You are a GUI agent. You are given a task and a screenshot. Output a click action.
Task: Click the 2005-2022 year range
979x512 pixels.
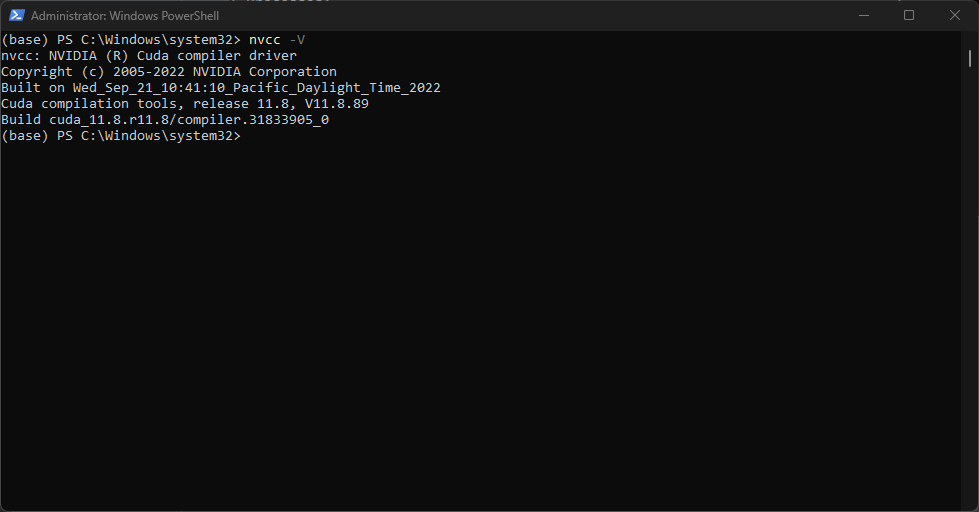149,72
